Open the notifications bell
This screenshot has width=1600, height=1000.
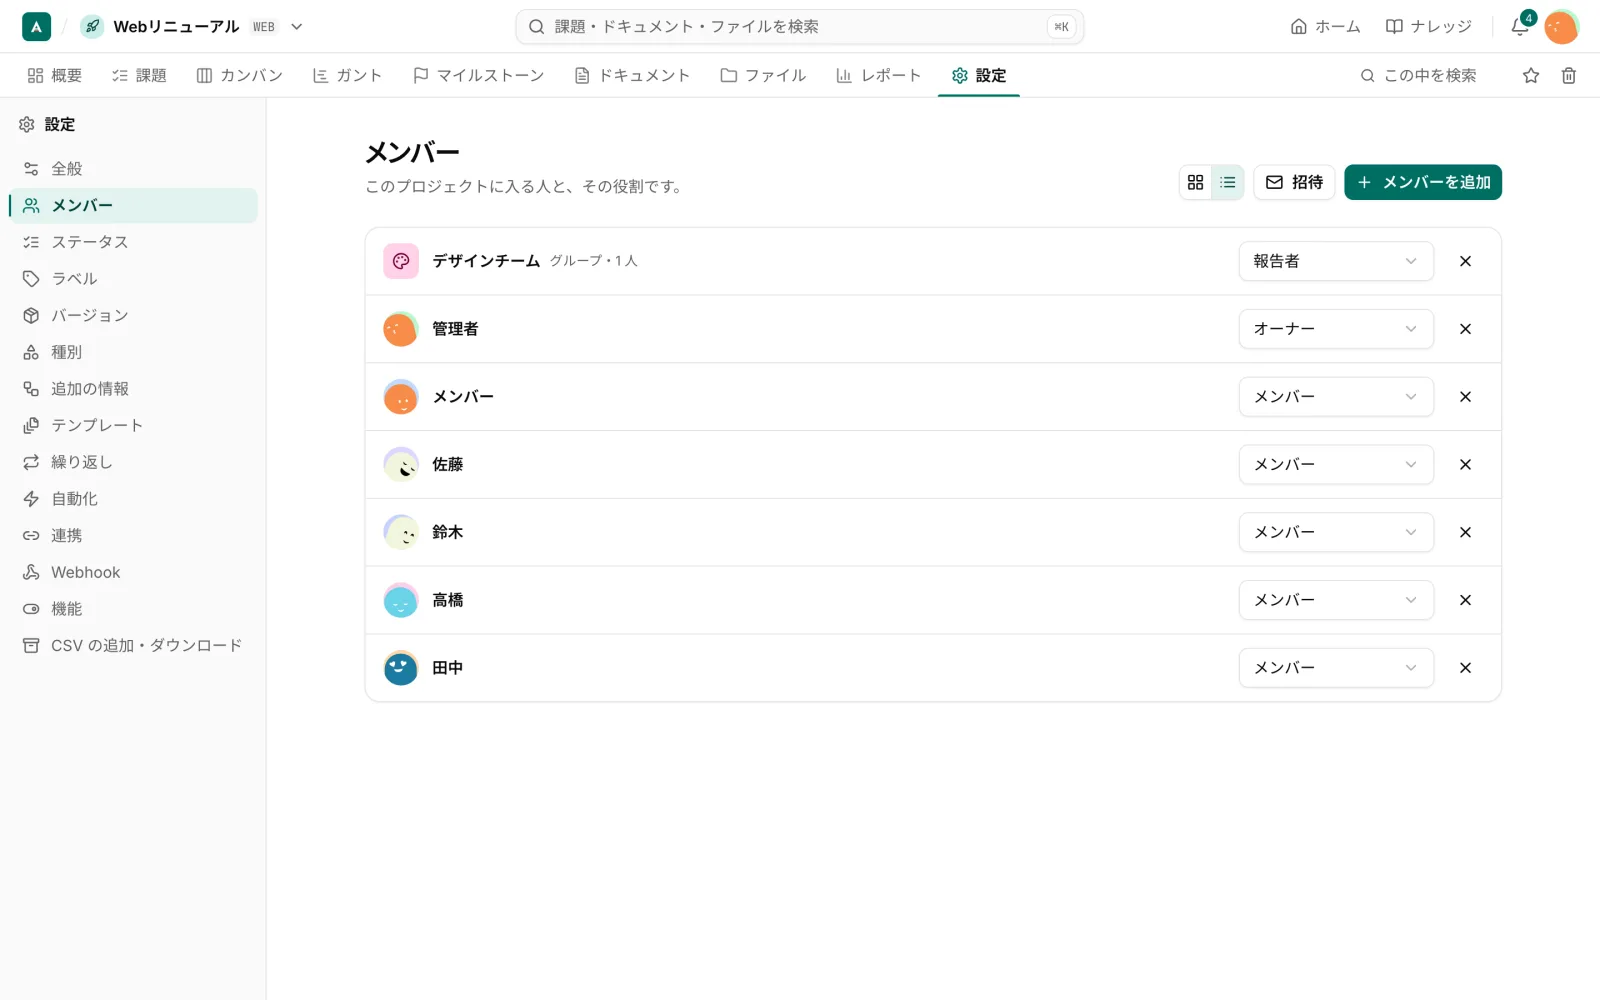pyautogui.click(x=1520, y=26)
